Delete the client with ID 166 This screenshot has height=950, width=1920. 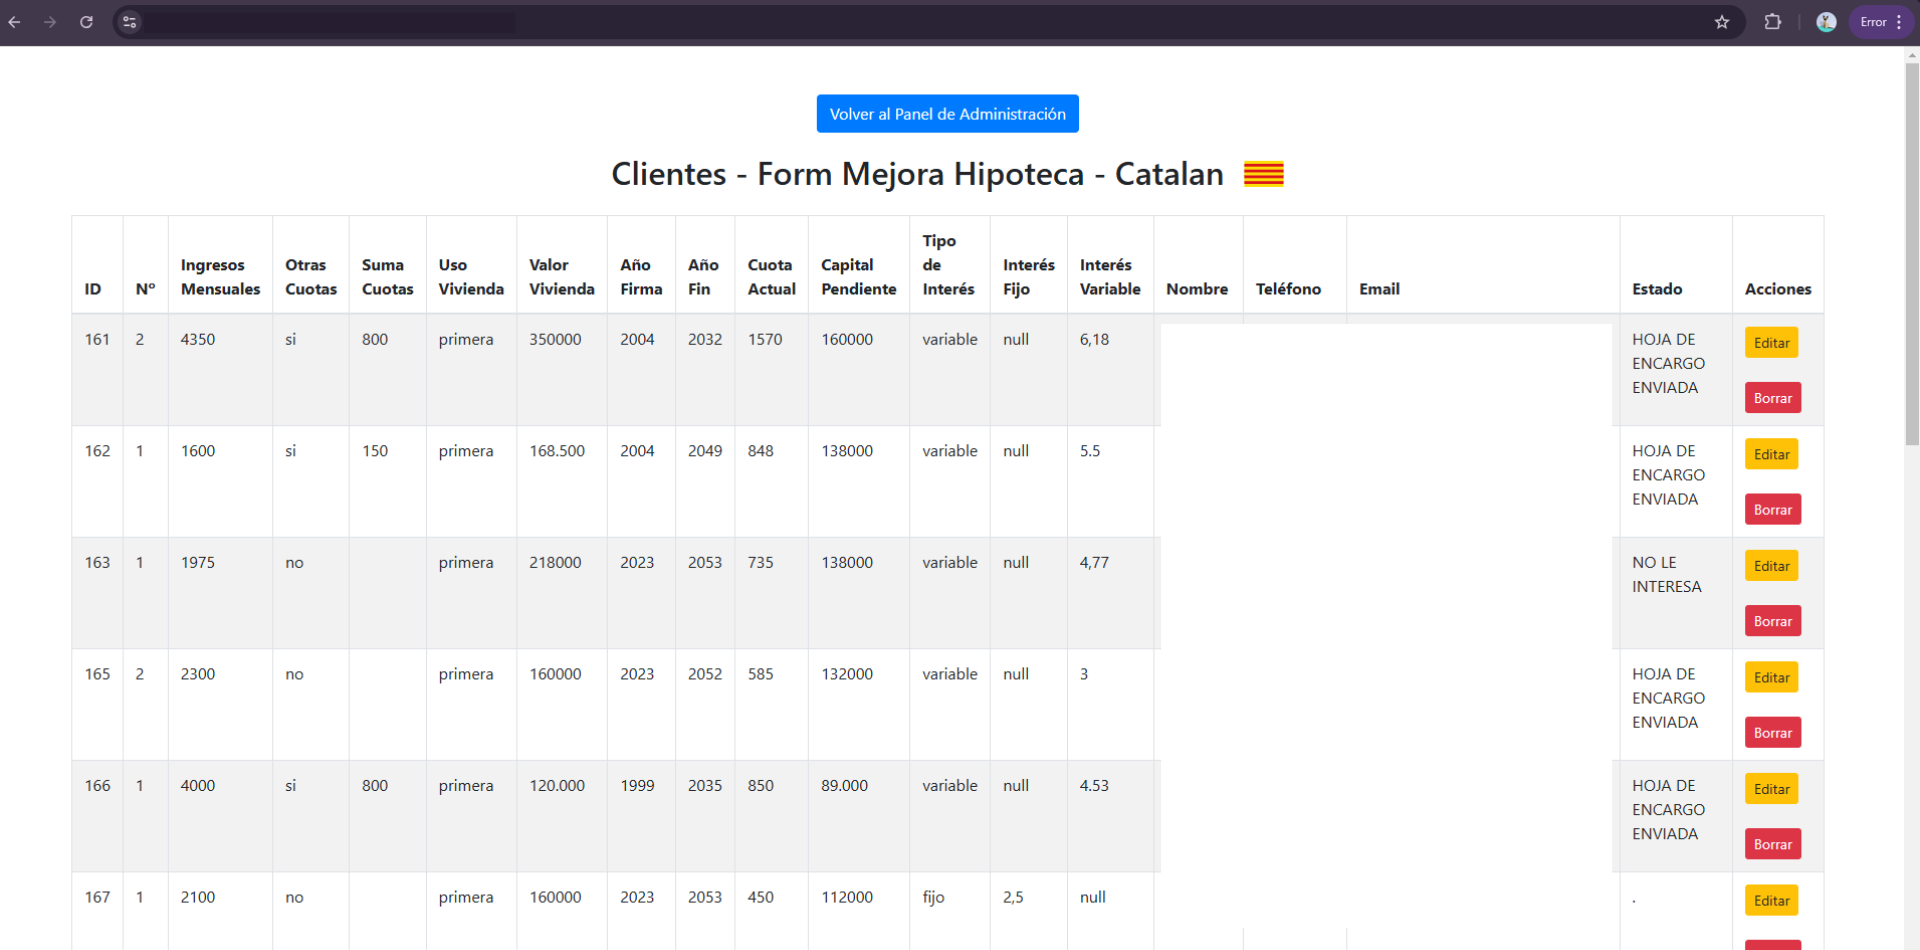point(1772,844)
